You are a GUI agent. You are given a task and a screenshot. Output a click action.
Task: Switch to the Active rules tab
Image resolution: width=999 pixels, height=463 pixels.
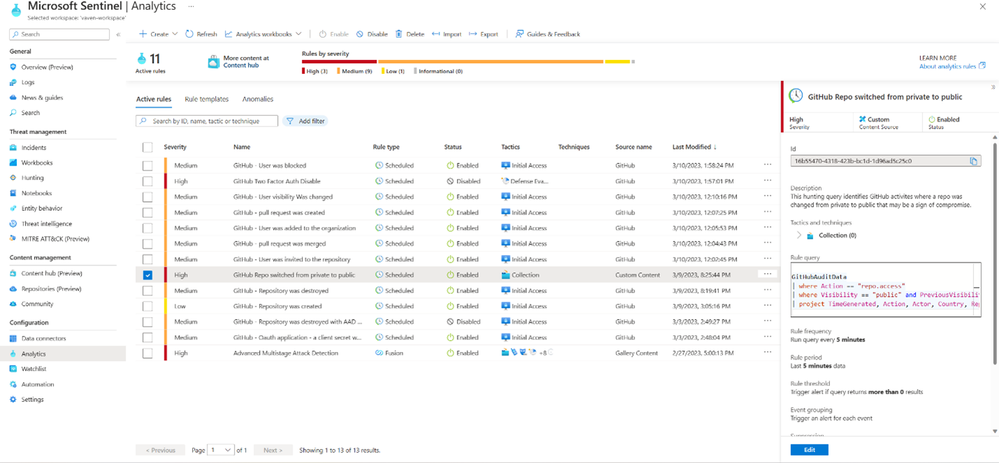click(154, 99)
